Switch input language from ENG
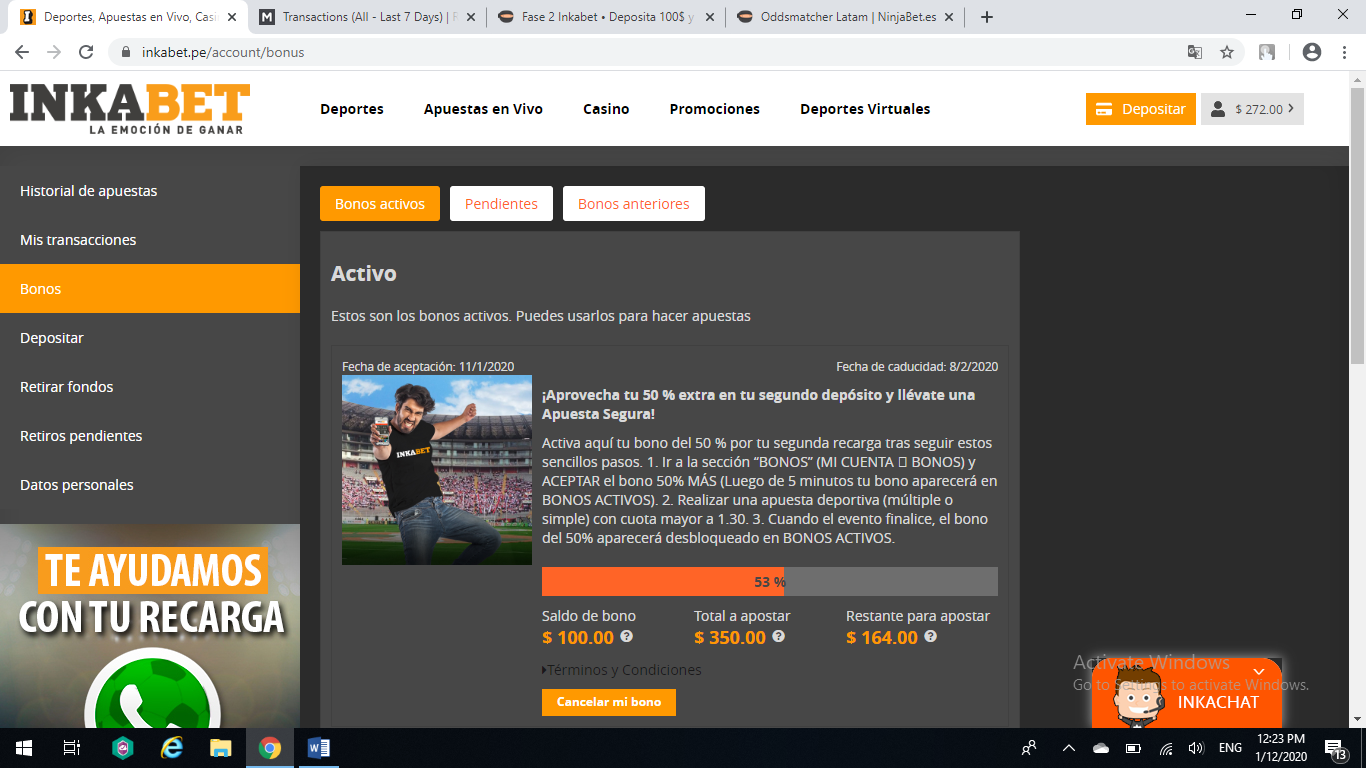The image size is (1366, 768). [1230, 748]
